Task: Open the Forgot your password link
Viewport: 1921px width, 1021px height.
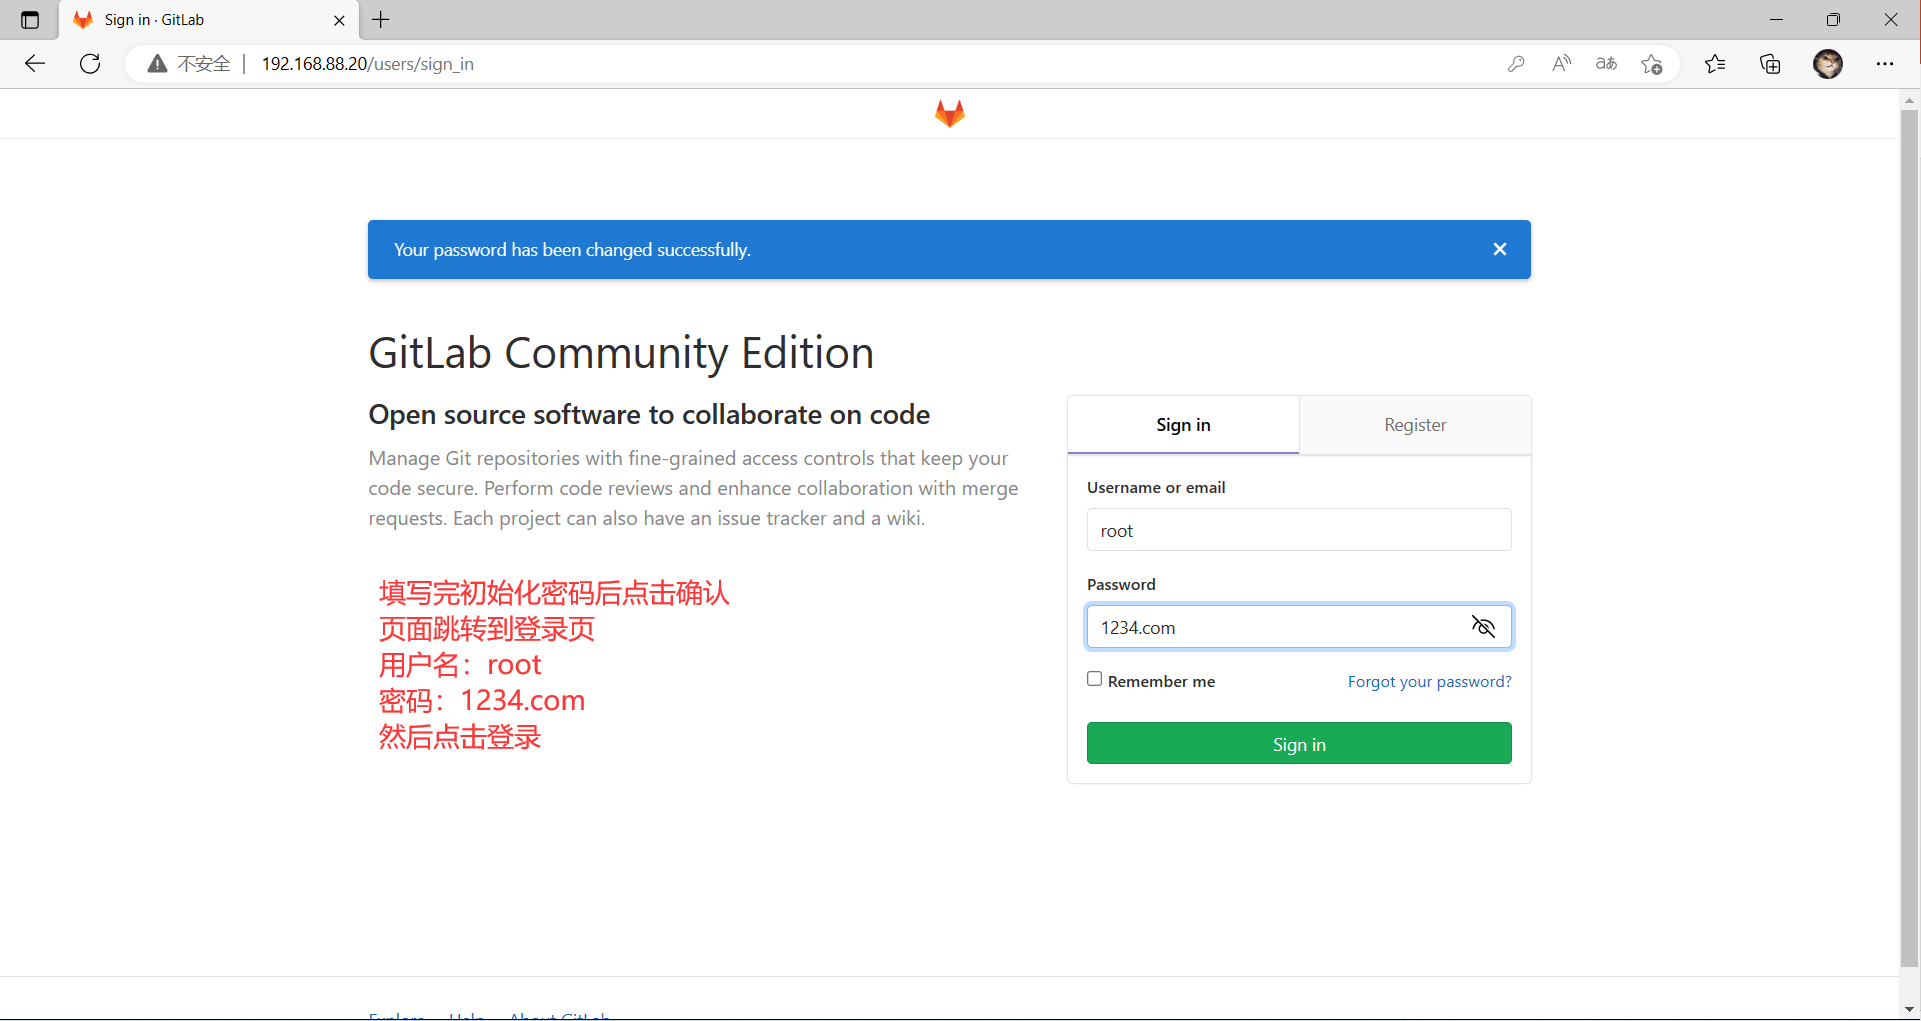Action: [1429, 681]
